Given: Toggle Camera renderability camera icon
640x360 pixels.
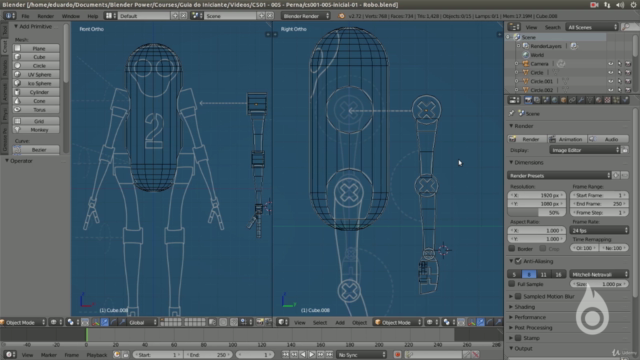Looking at the screenshot, I should click(x=628, y=64).
